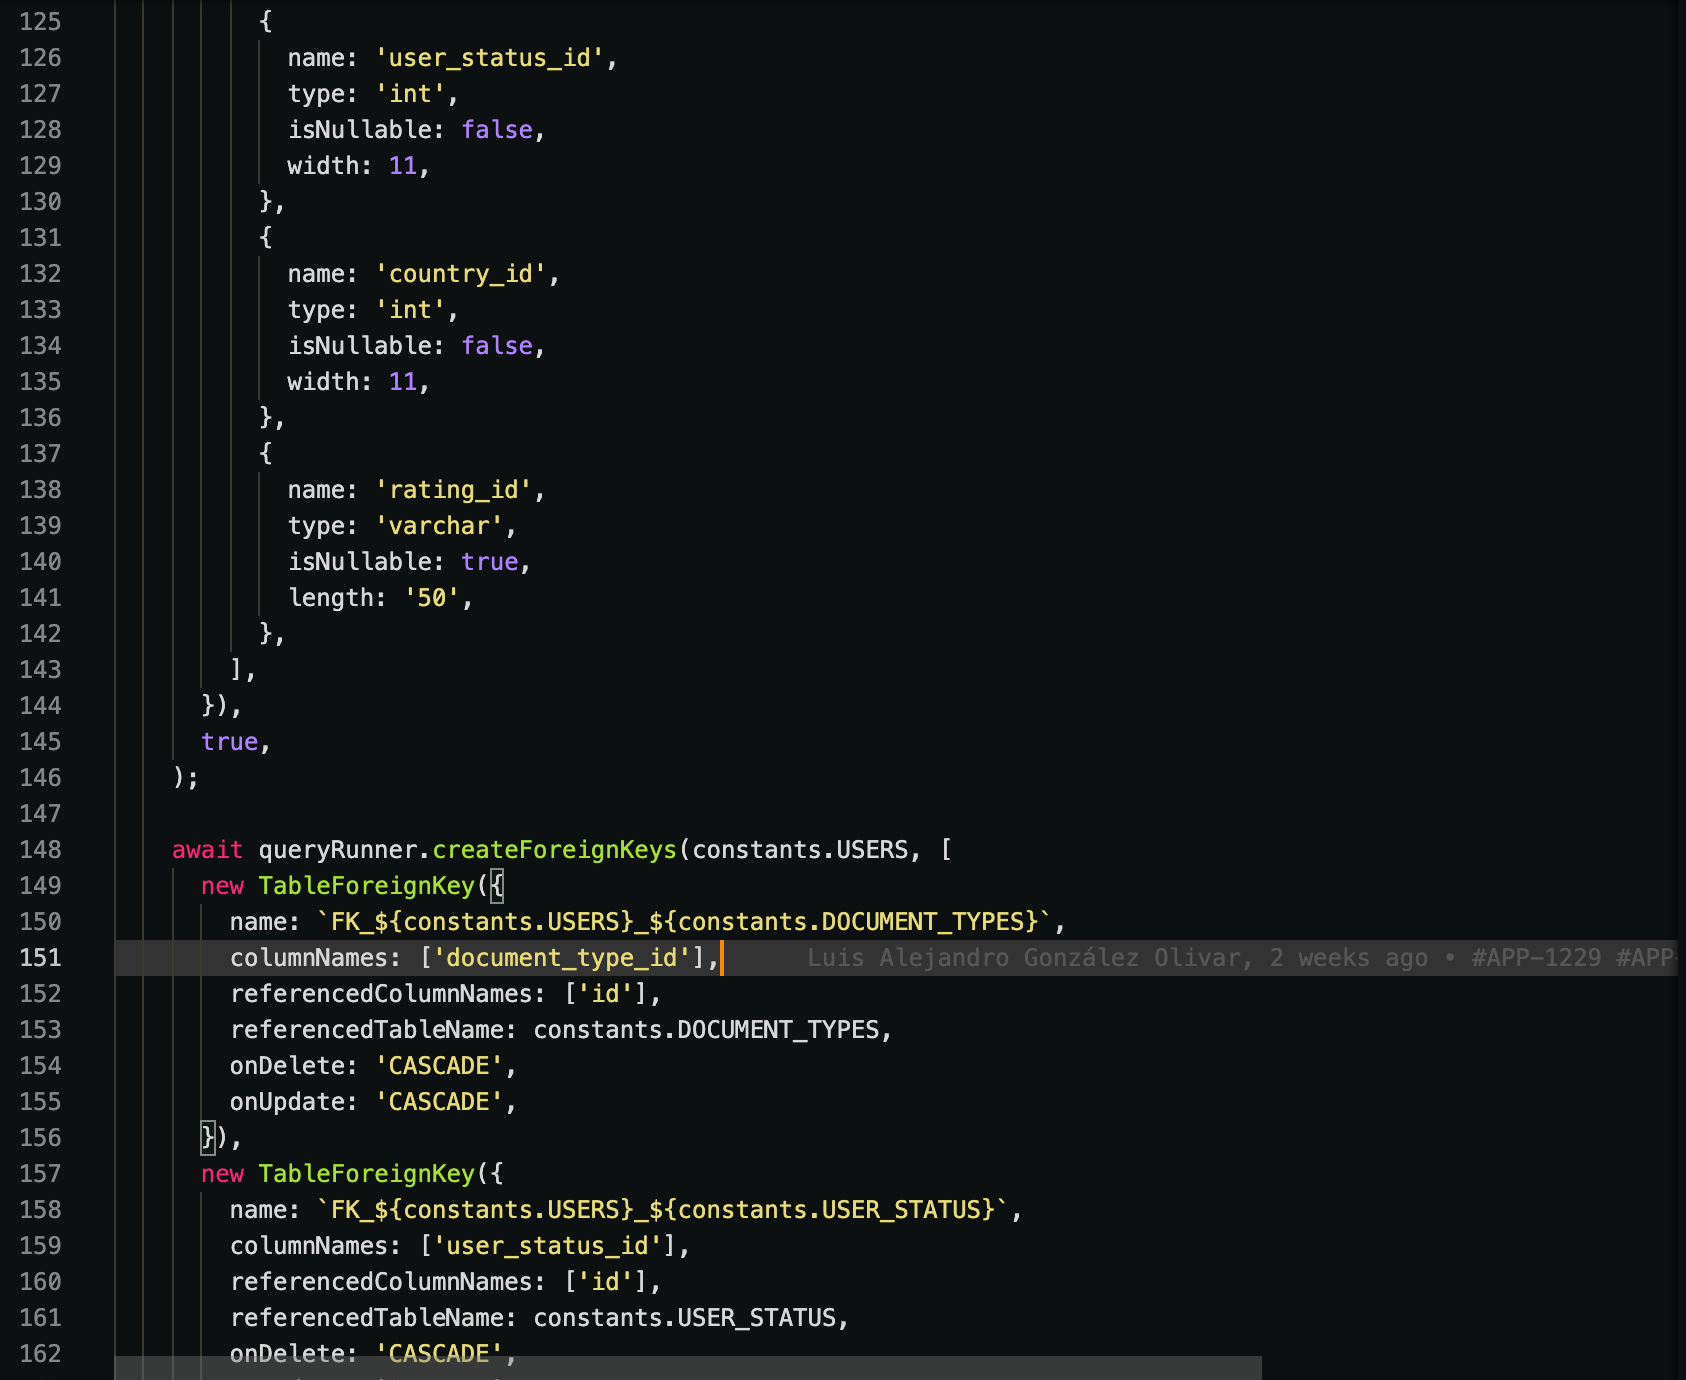Click the 'rating_id' string on line 138

(x=454, y=490)
